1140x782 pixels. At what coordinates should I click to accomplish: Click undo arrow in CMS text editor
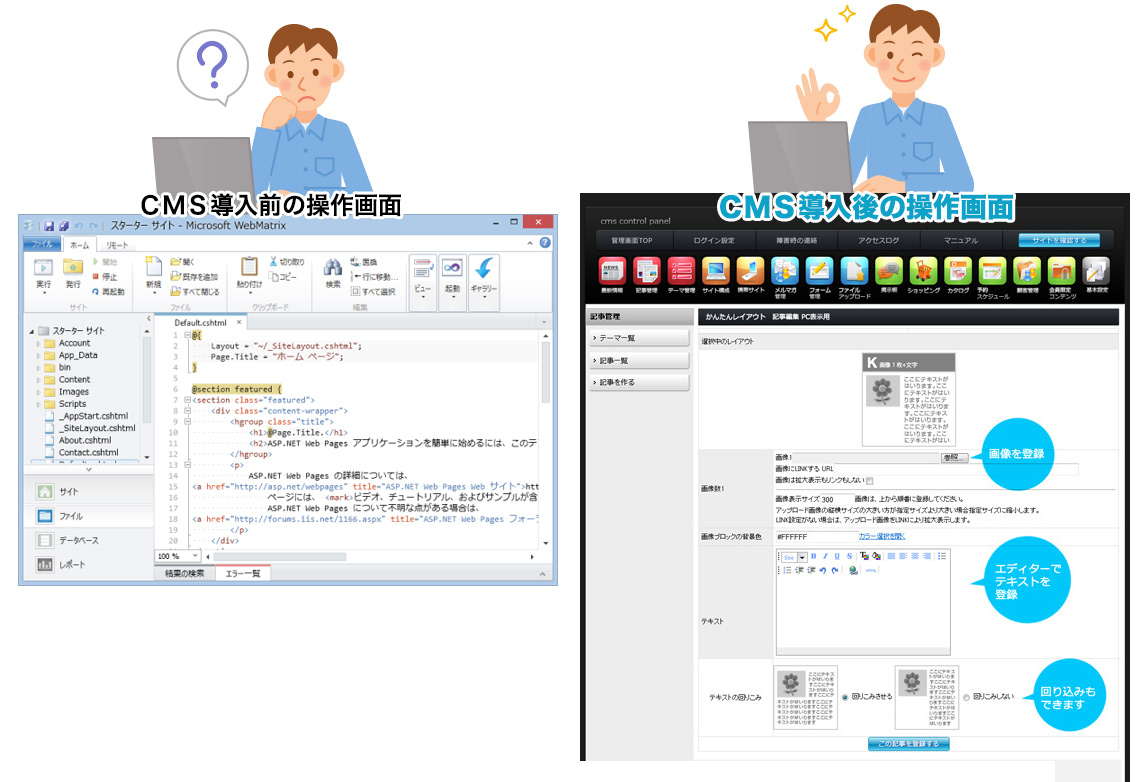click(822, 571)
